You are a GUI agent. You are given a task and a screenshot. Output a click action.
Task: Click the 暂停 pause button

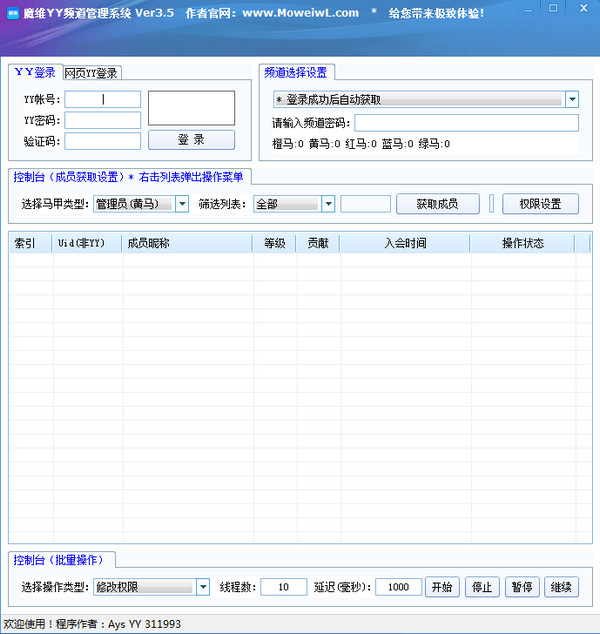pos(522,587)
